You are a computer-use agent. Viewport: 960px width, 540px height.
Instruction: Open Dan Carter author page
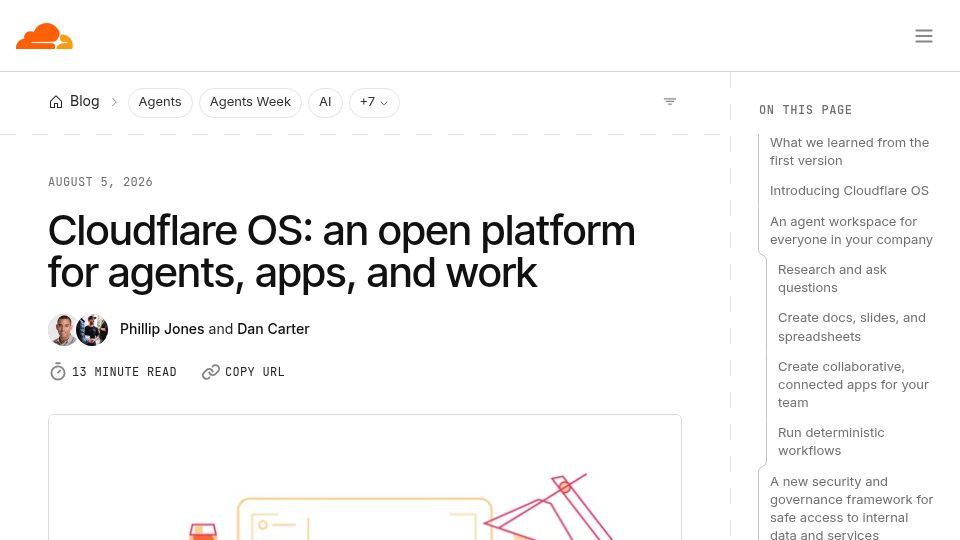[273, 329]
